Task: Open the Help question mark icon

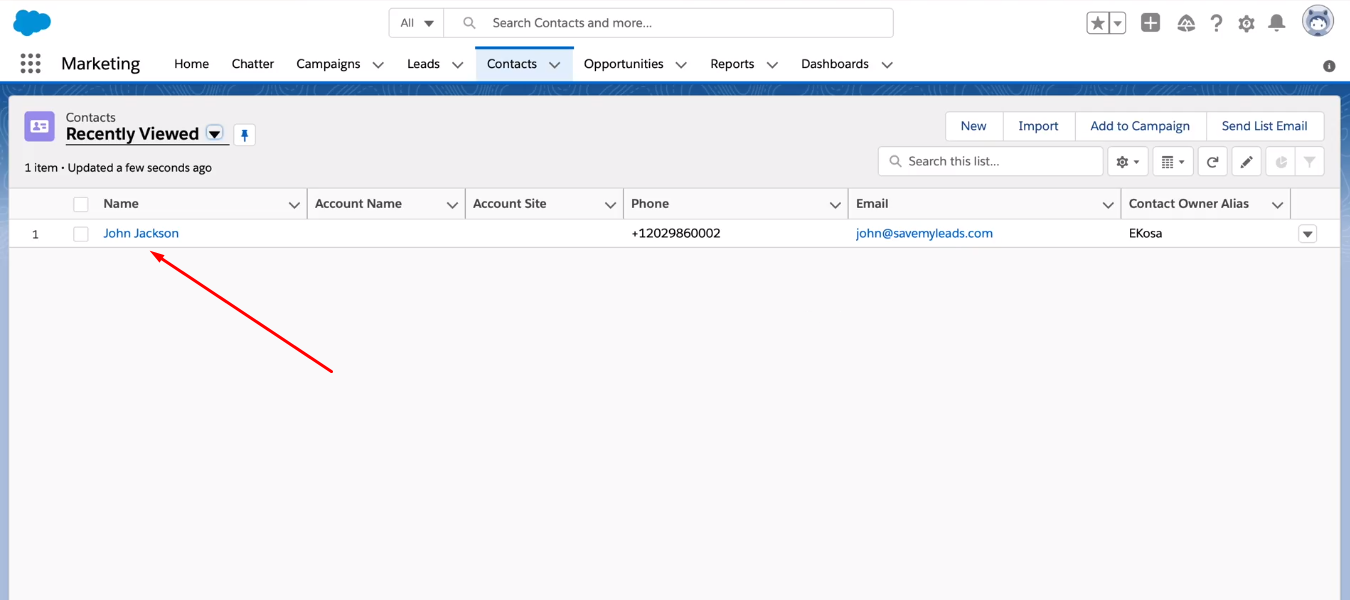Action: coord(1216,23)
